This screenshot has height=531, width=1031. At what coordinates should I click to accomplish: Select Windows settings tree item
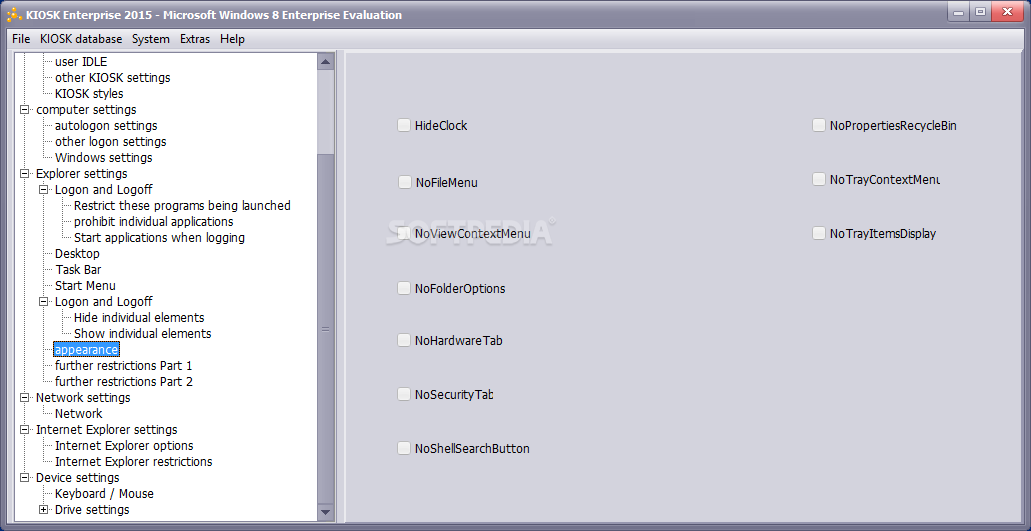point(103,158)
